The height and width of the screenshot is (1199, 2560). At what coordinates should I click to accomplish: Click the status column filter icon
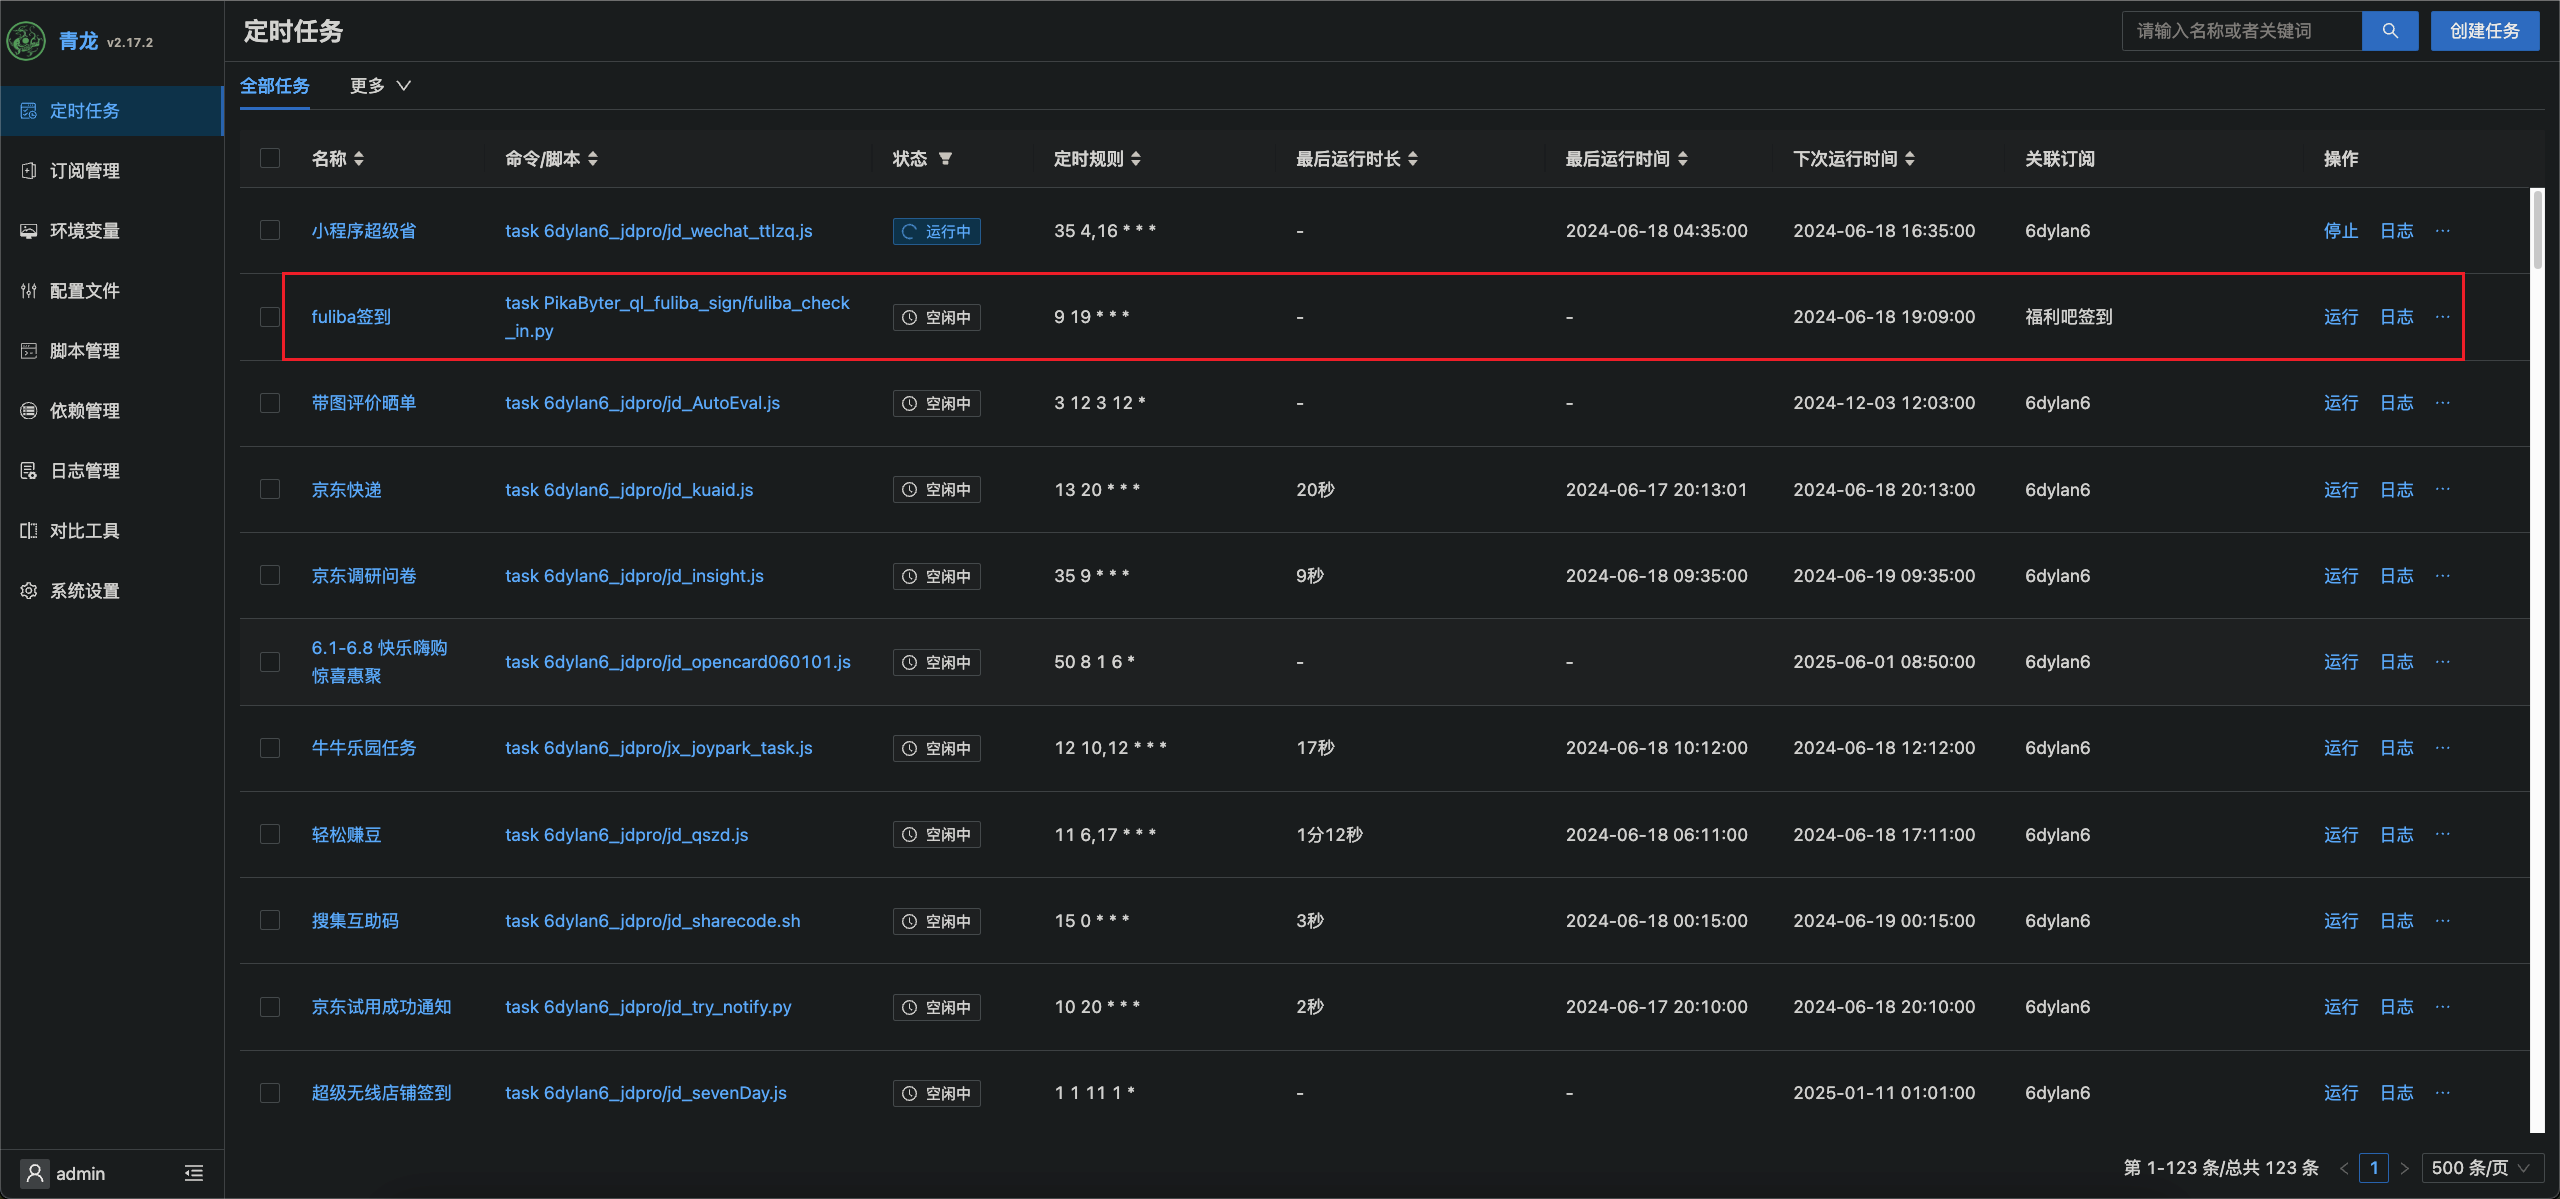(x=945, y=159)
